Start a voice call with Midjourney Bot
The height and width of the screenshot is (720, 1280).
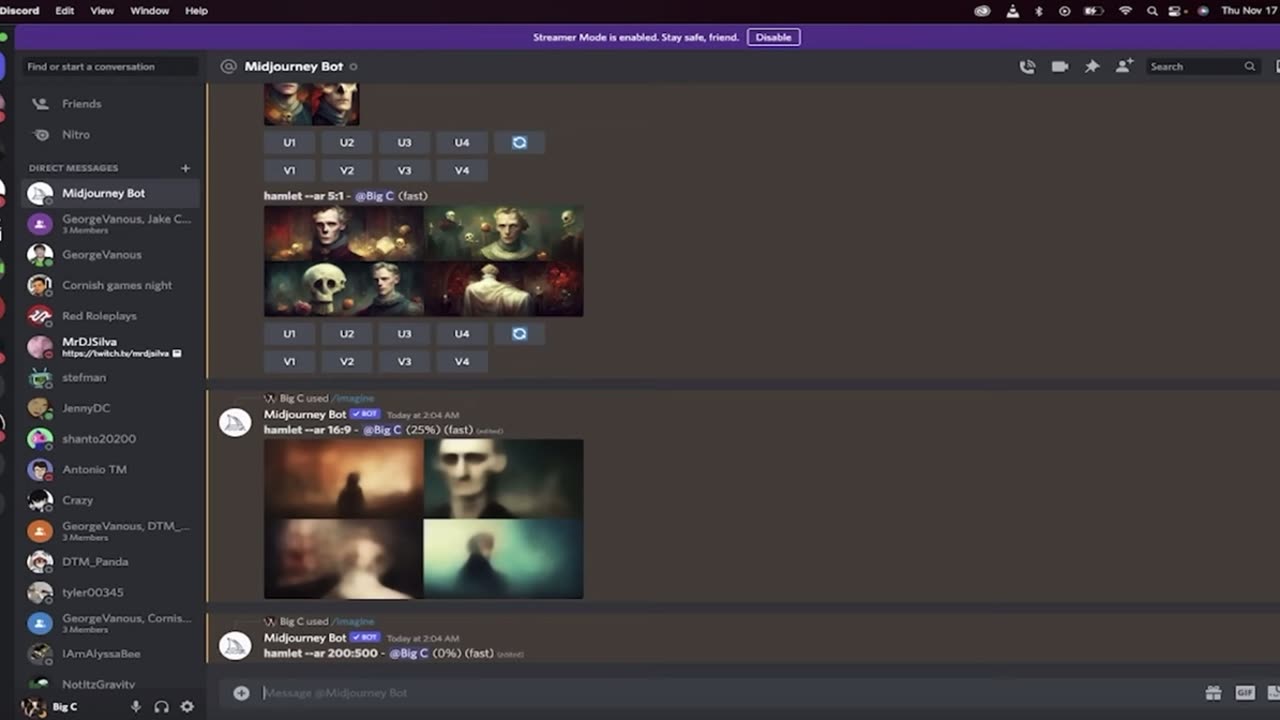coord(1027,66)
